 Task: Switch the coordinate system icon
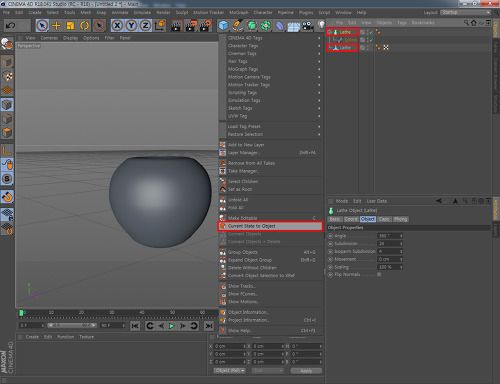point(160,25)
